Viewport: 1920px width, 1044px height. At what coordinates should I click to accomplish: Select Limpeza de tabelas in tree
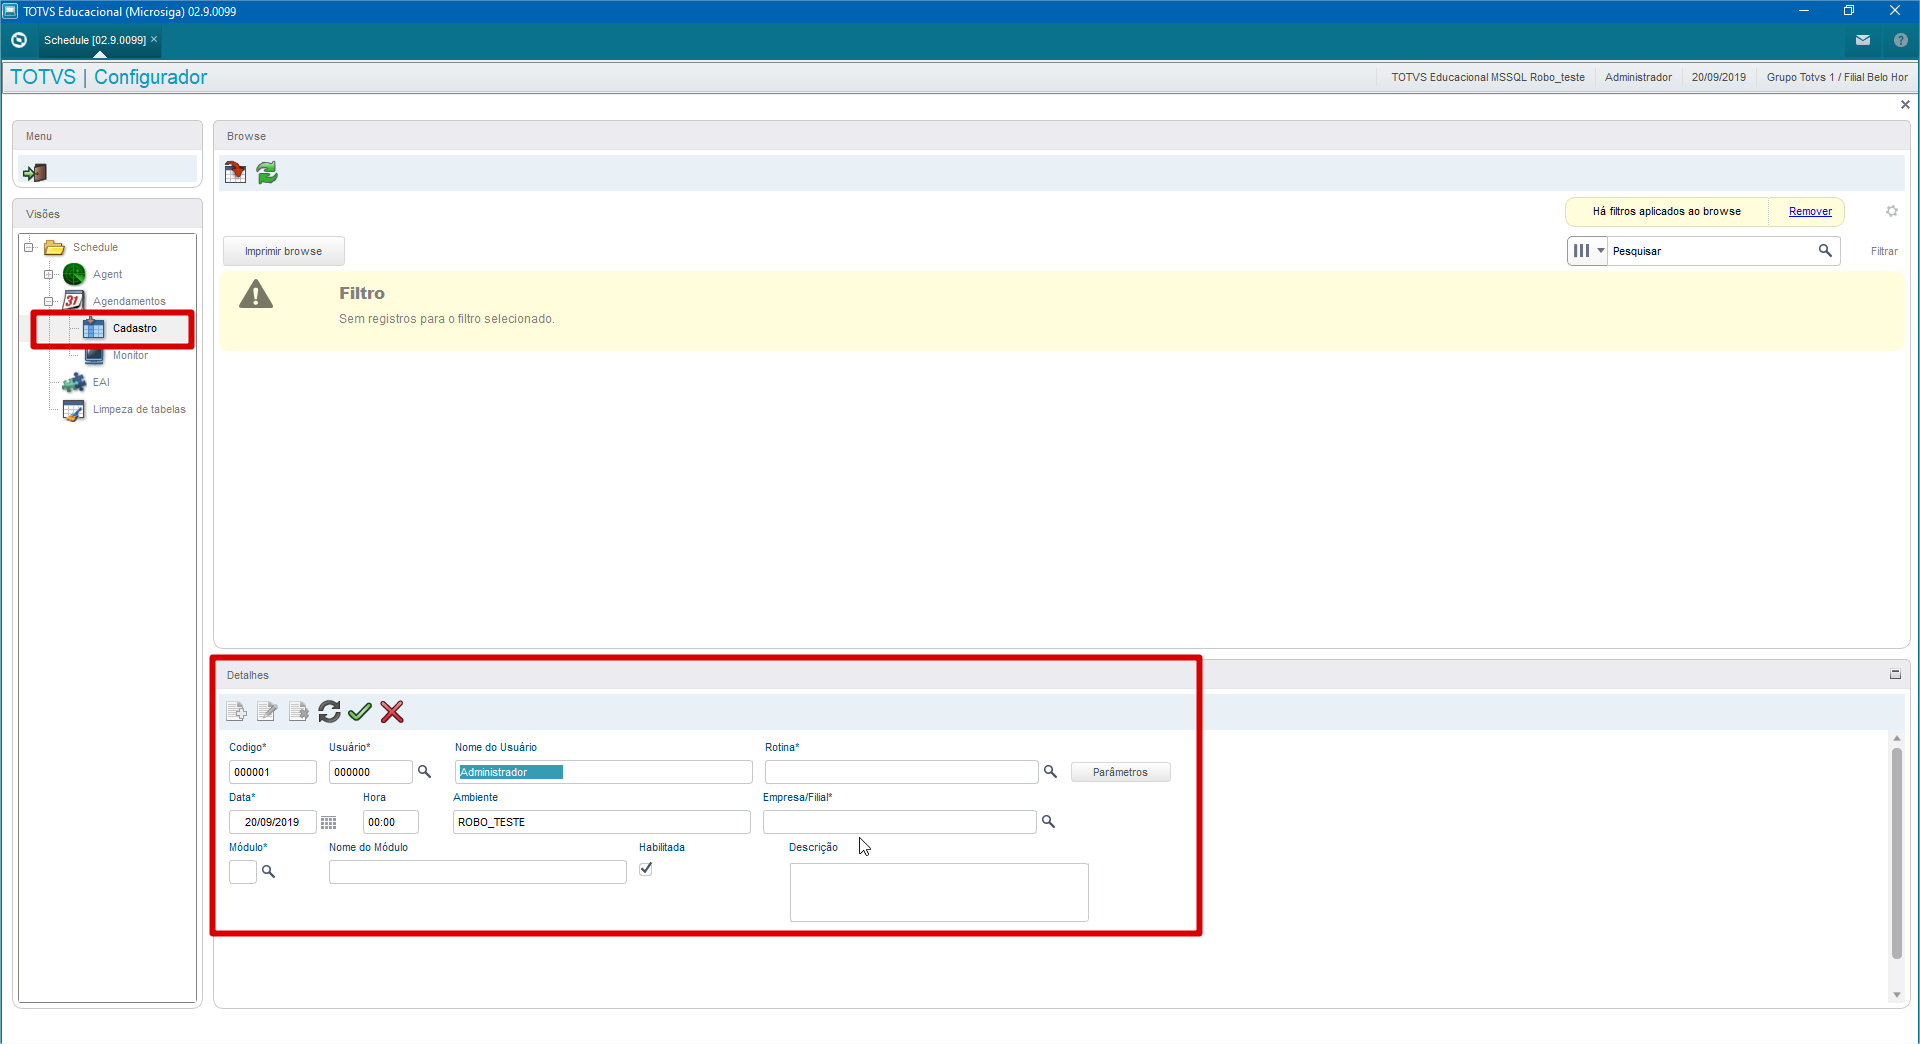coord(125,409)
